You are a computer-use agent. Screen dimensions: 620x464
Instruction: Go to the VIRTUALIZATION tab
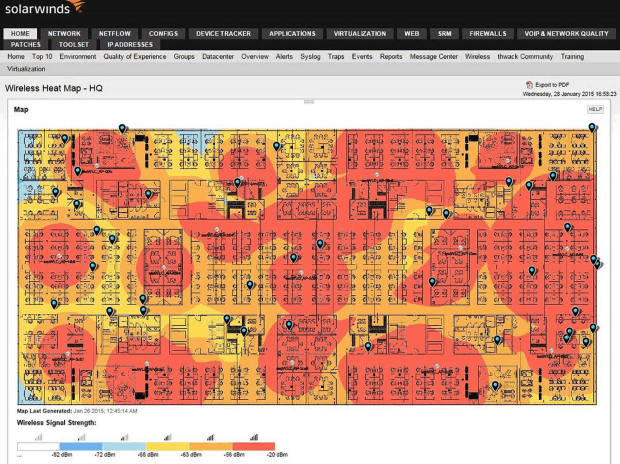click(359, 33)
